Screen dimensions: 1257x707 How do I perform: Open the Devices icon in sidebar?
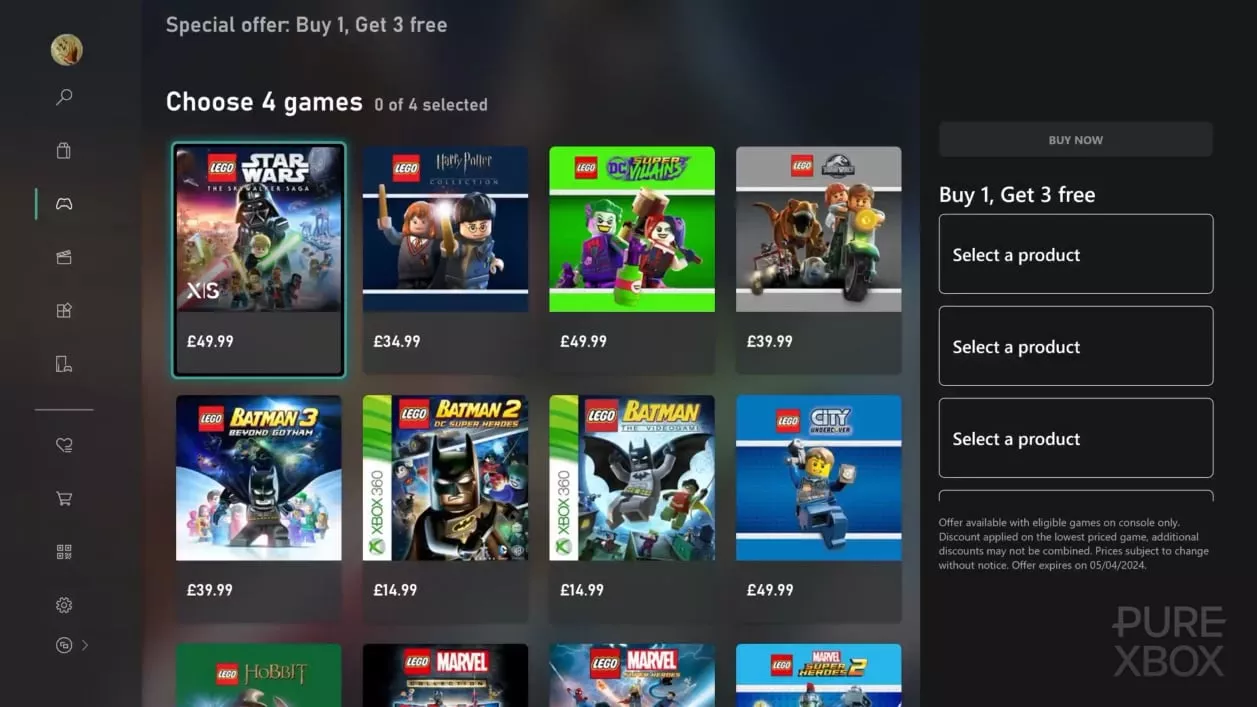64,364
